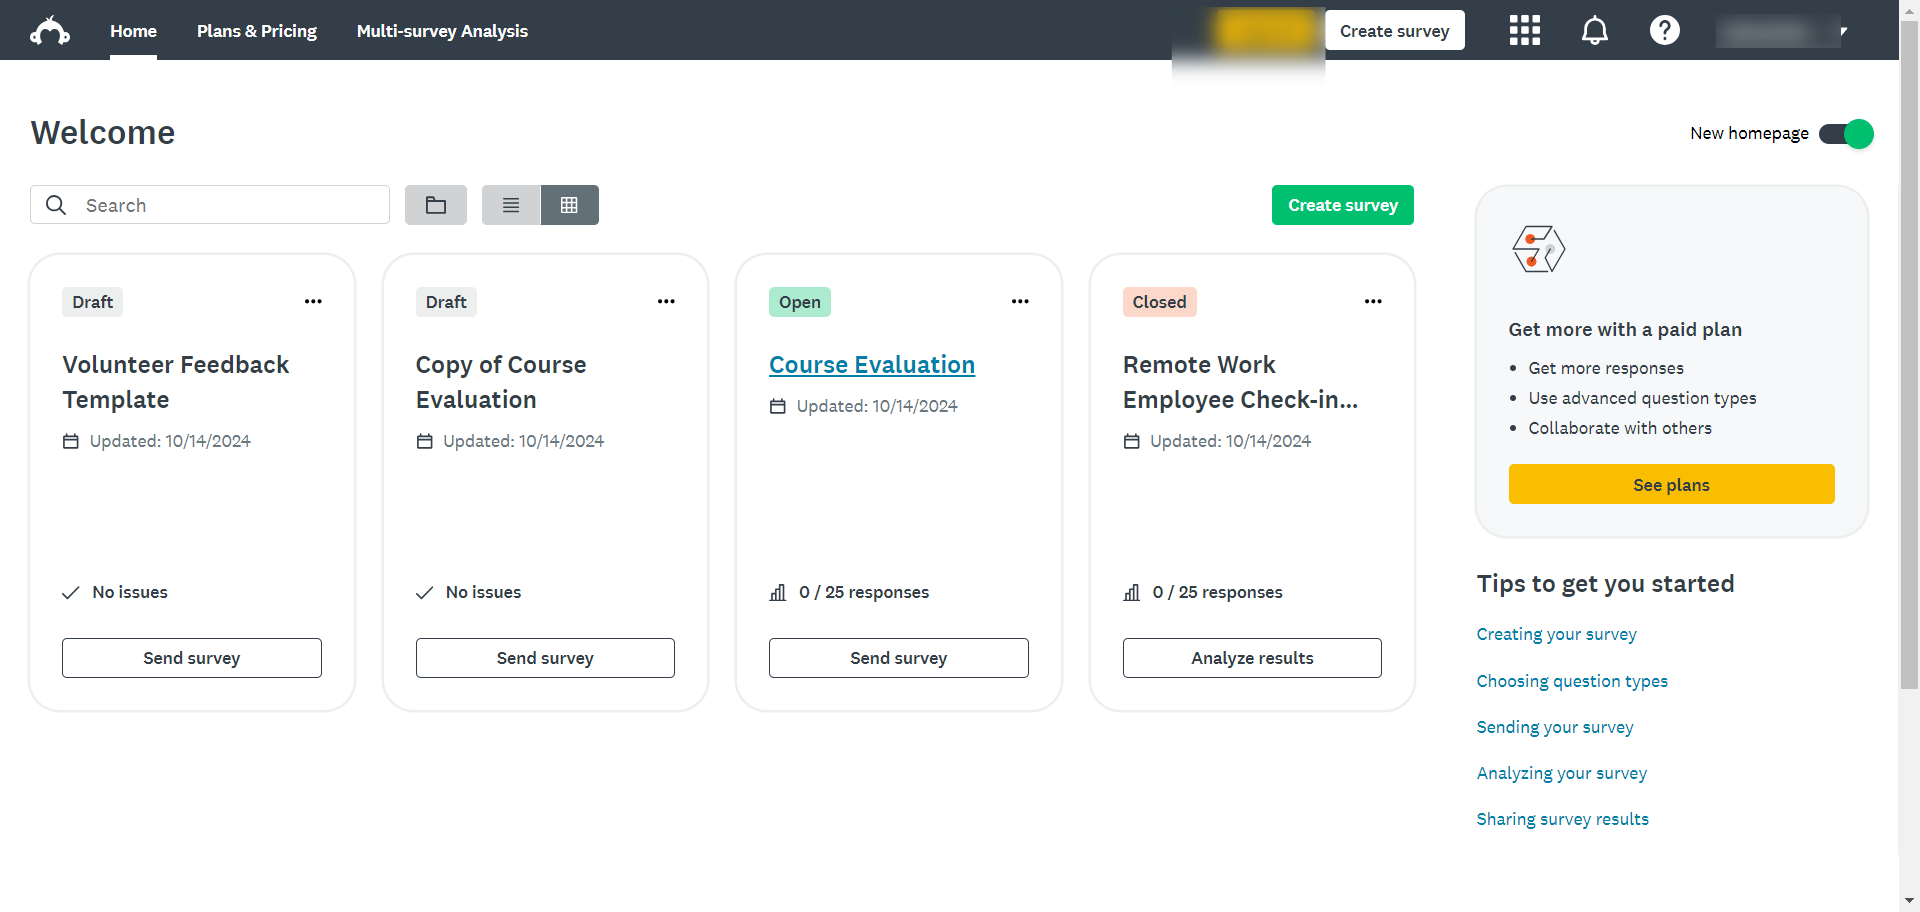
Task: Click the Open status badge
Action: (800, 302)
